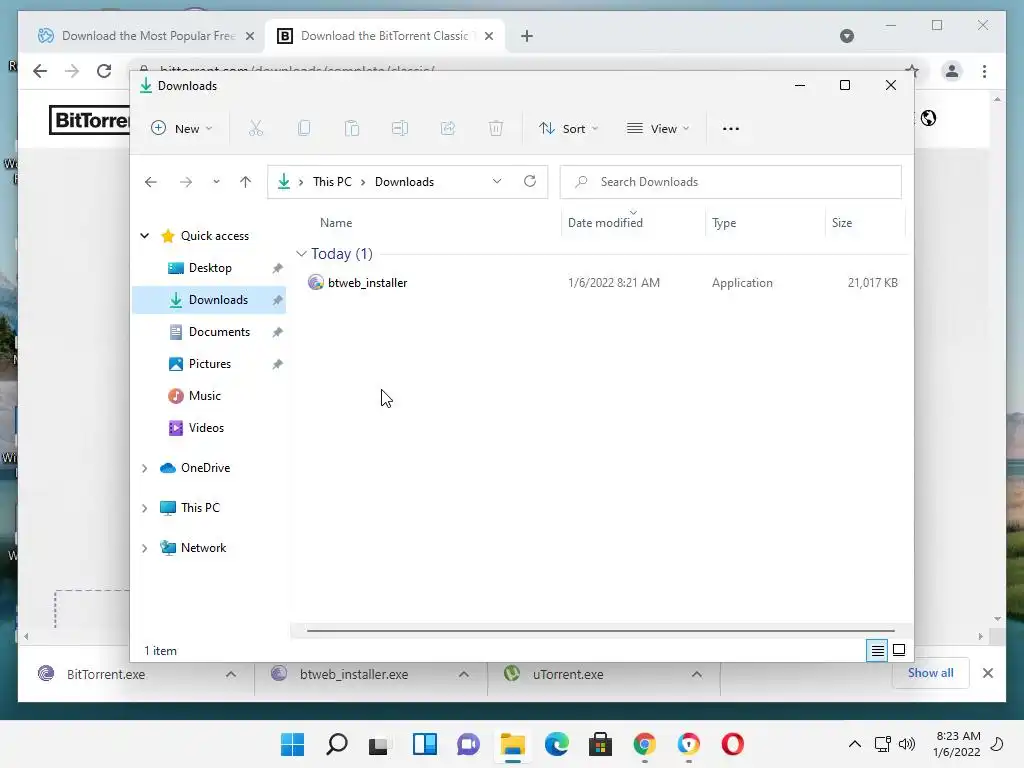The width and height of the screenshot is (1024, 768).
Task: Collapse the Quick access tree node
Action: click(x=144, y=236)
